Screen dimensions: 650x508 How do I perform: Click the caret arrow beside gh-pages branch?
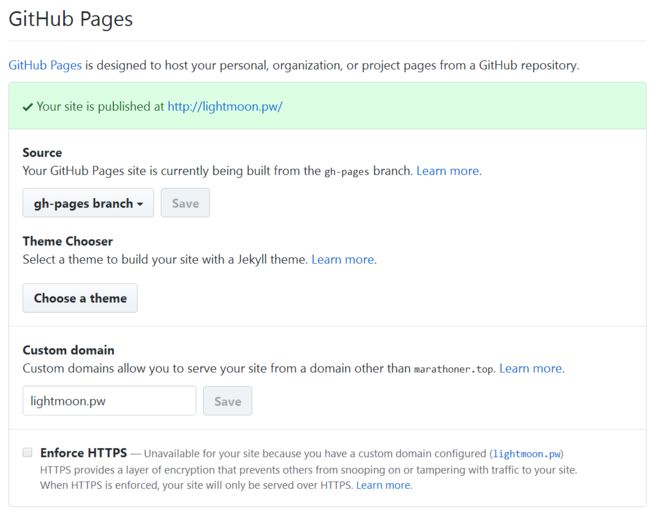coord(140,204)
